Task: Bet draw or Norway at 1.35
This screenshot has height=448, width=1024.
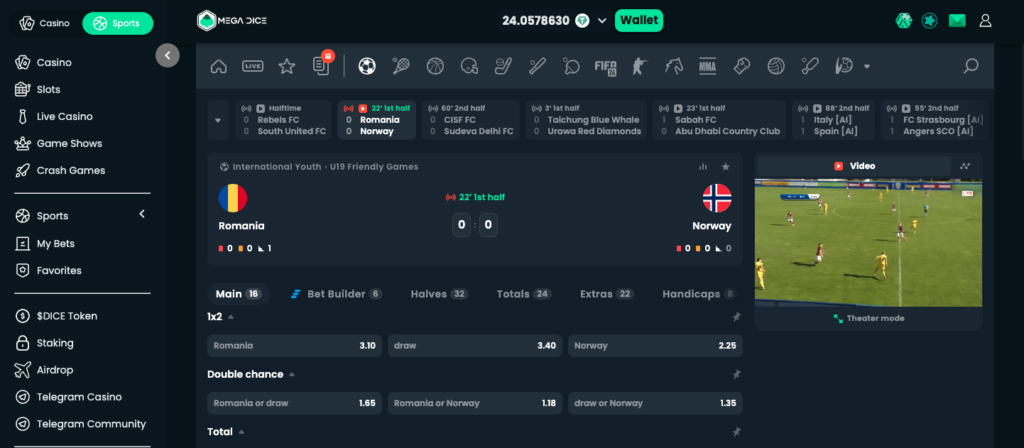Action: pyautogui.click(x=655, y=403)
